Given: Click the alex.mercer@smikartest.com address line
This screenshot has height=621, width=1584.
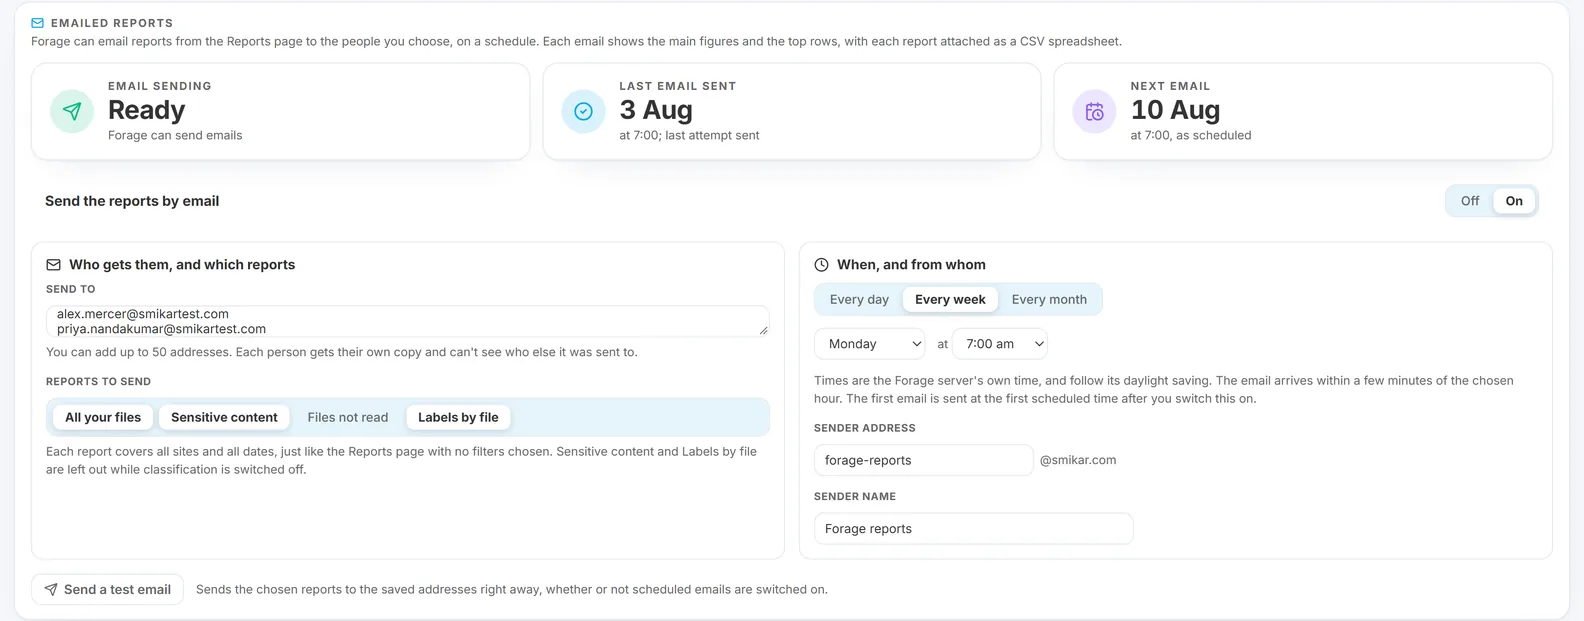Looking at the screenshot, I should (x=143, y=314).
